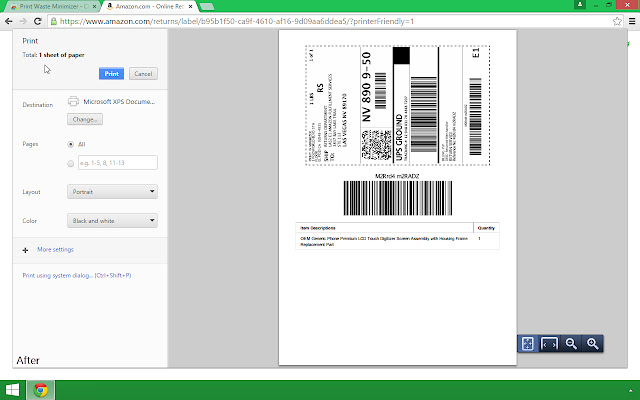The width and height of the screenshot is (640, 400).
Task: Open the Windows Start button
Action: click(x=12, y=390)
